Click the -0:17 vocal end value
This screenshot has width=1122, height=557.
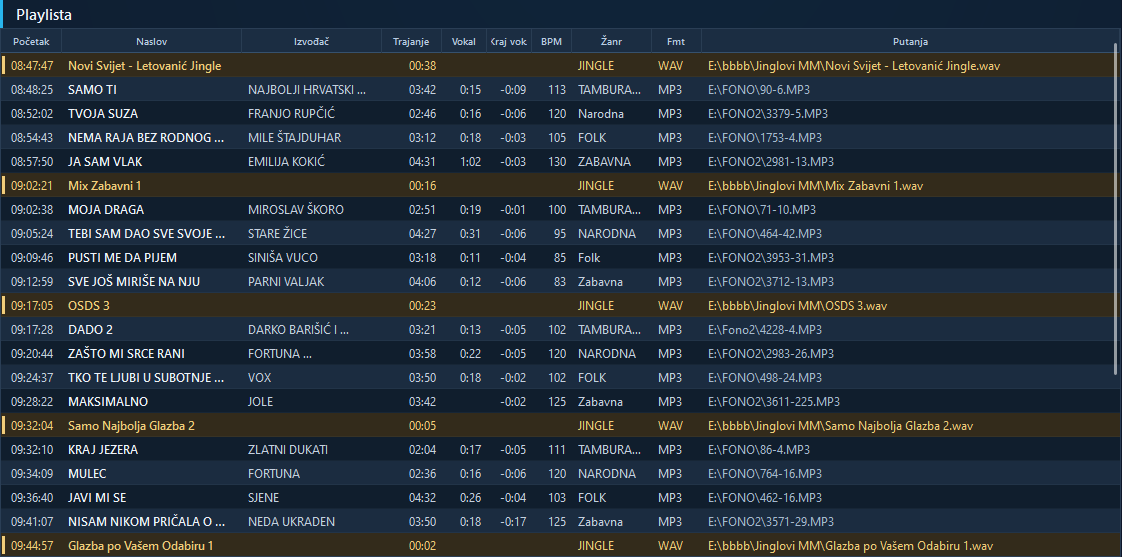pyautogui.click(x=513, y=521)
